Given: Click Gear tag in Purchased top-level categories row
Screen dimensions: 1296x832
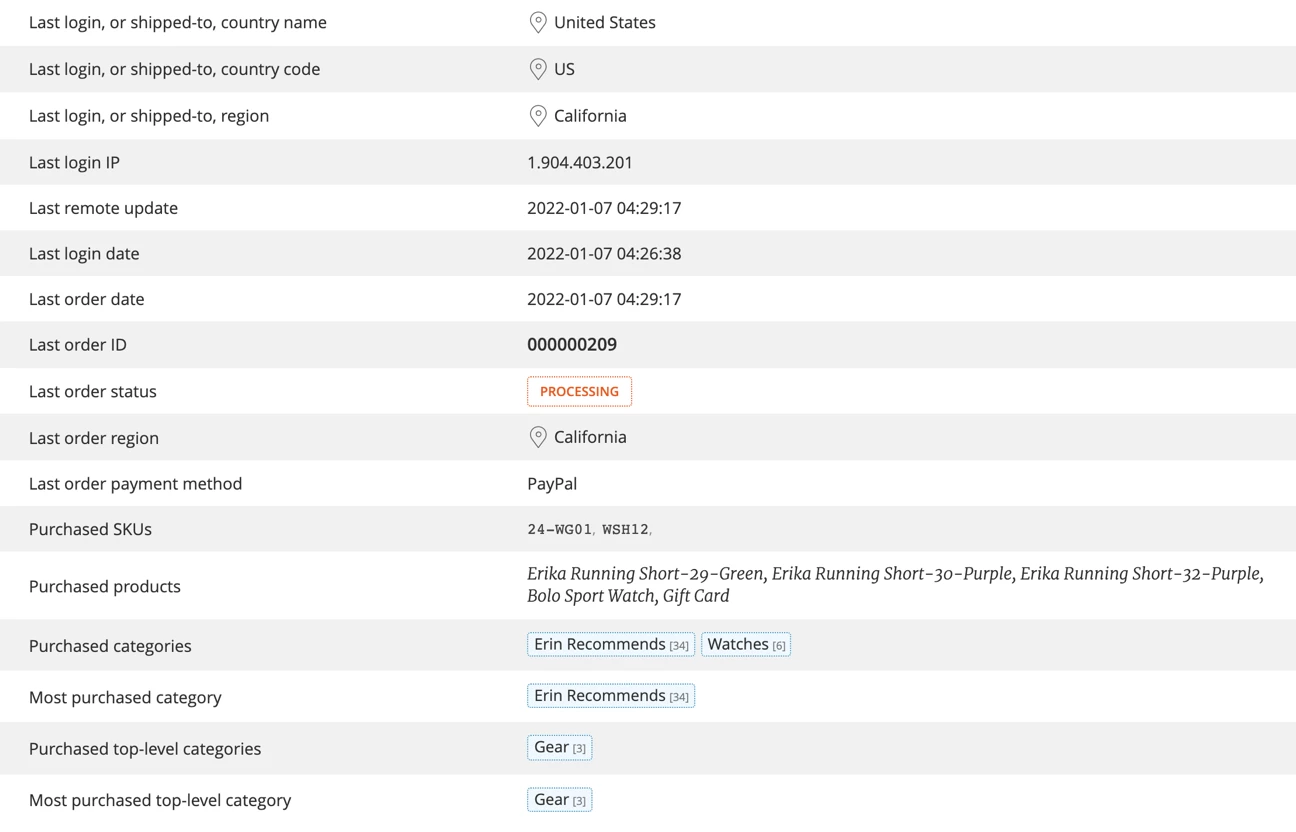Looking at the screenshot, I should pos(559,748).
